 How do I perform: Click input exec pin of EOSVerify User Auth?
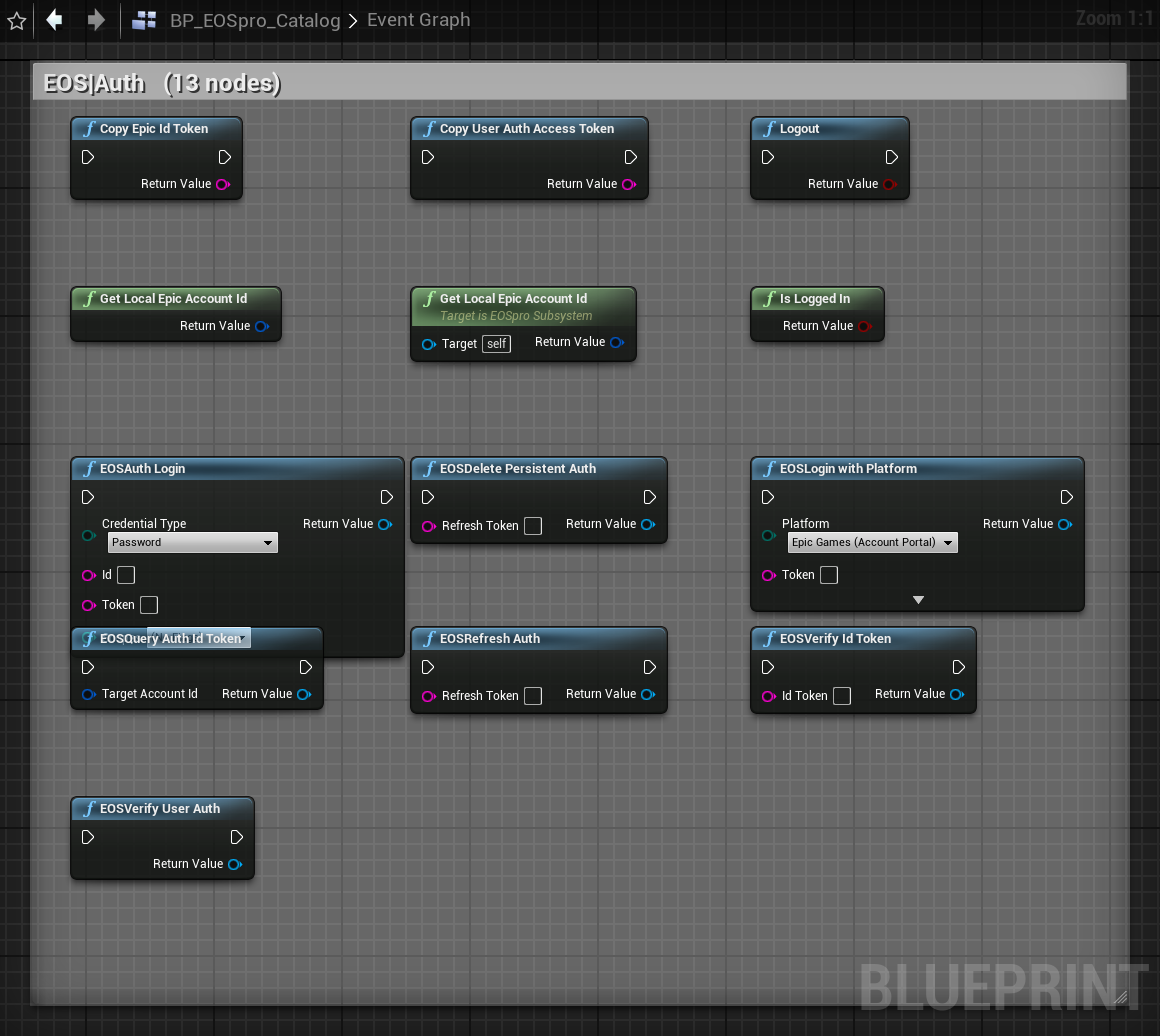click(x=88, y=837)
